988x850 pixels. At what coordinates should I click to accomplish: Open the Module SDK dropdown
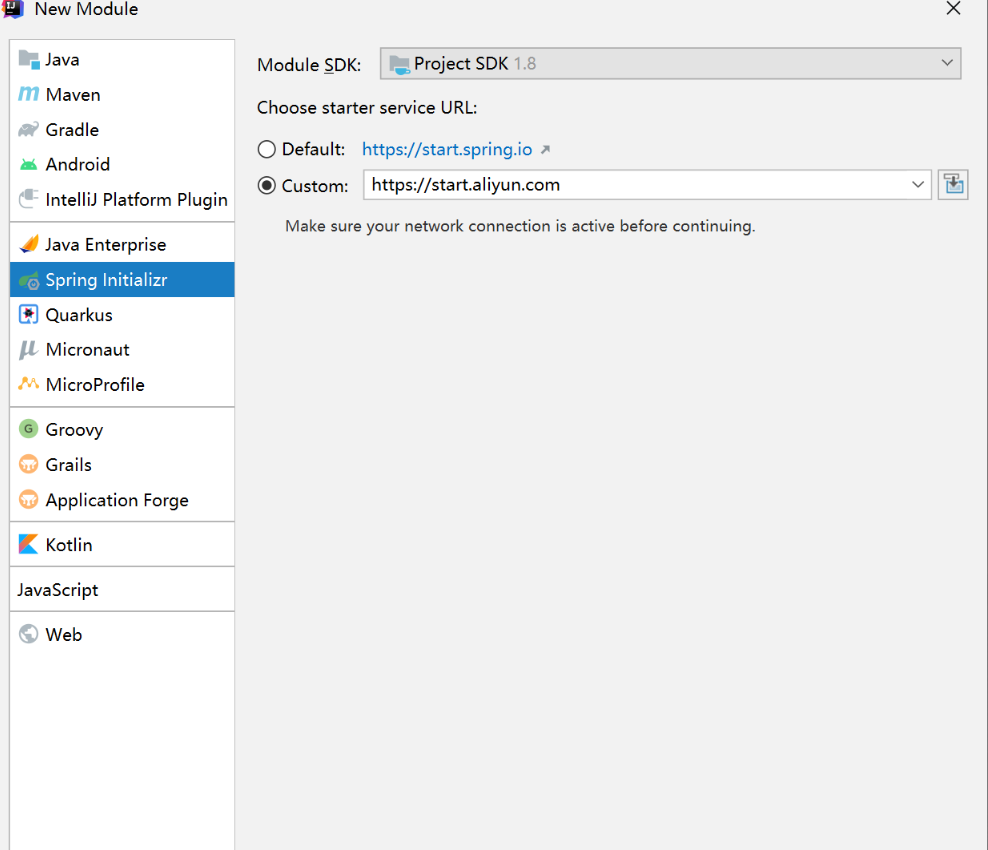[670, 64]
